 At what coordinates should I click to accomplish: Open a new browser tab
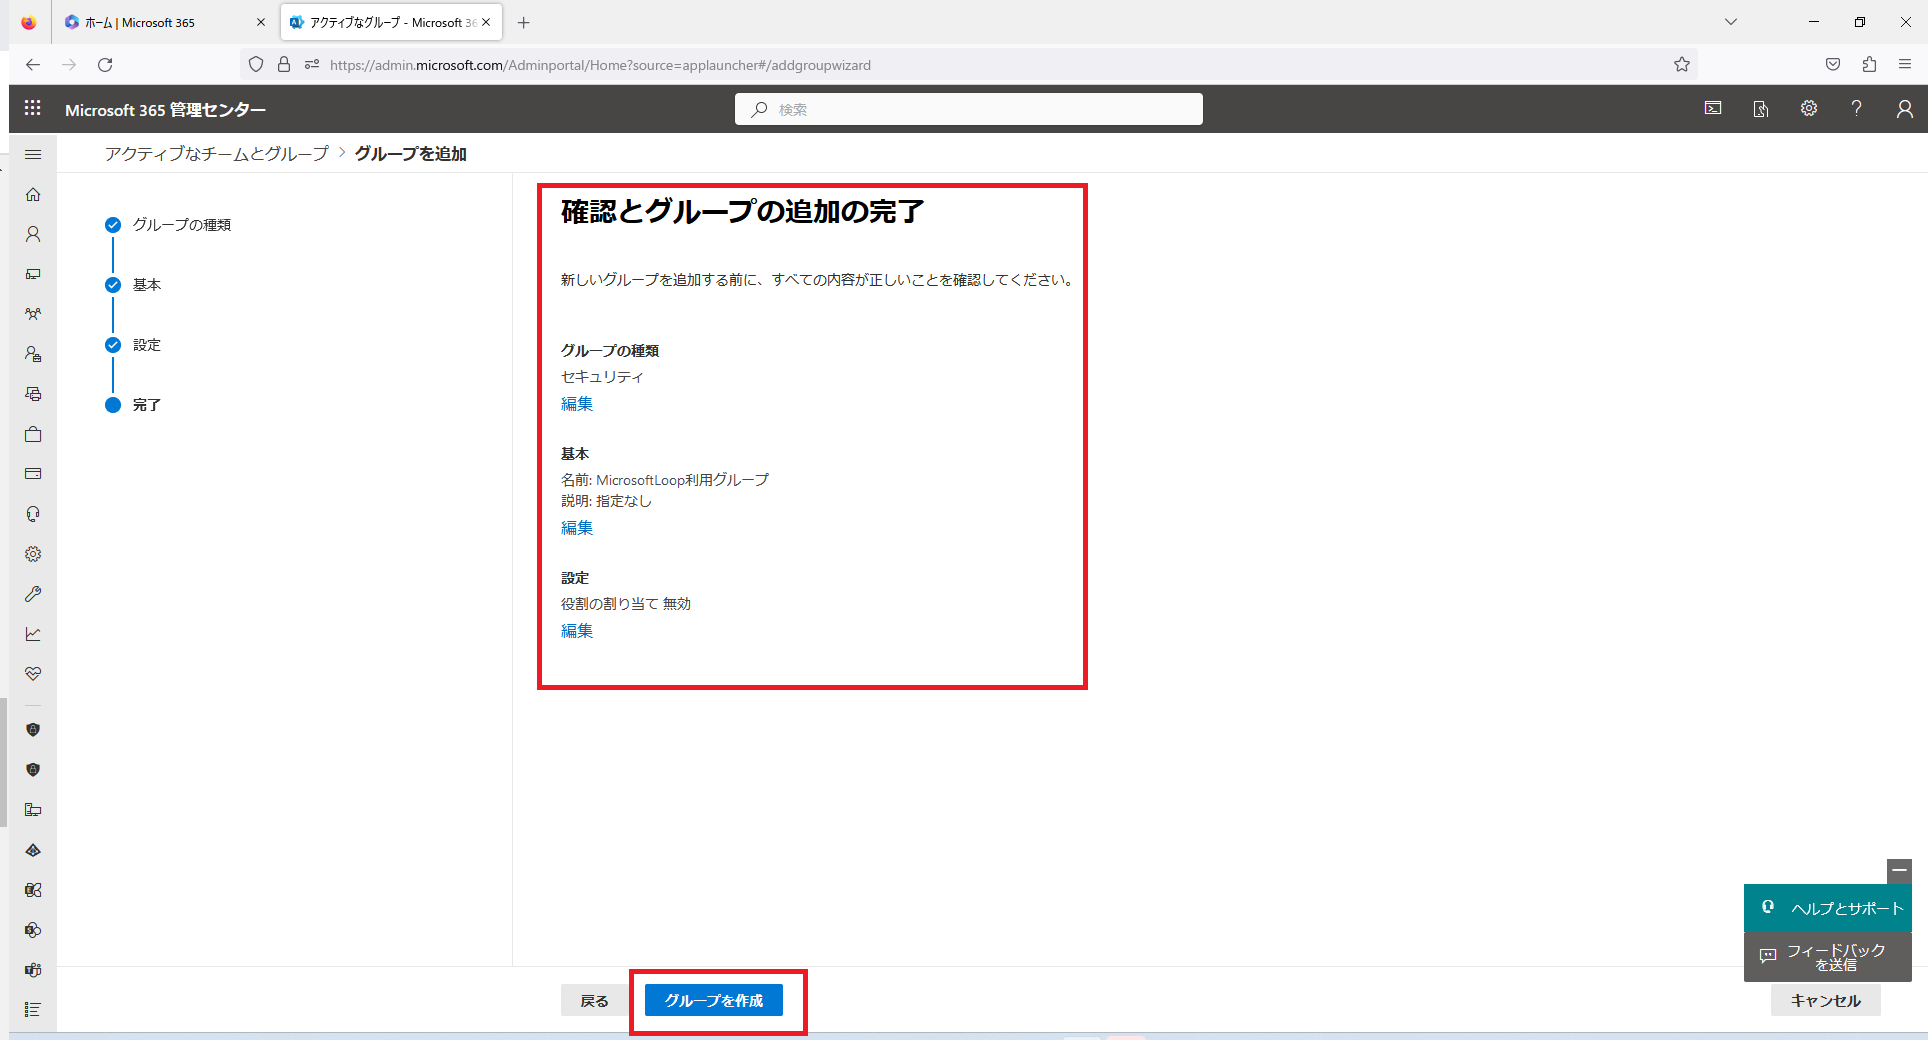(x=523, y=22)
